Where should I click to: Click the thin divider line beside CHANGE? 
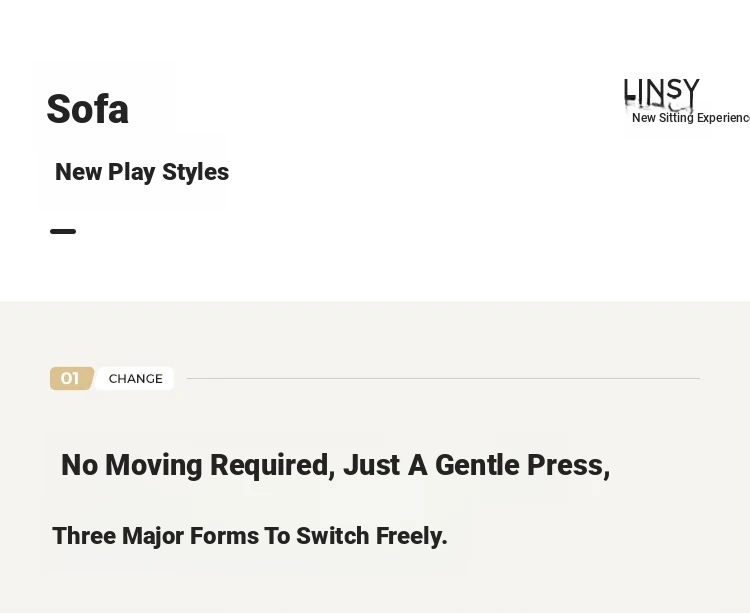[x=443, y=378]
